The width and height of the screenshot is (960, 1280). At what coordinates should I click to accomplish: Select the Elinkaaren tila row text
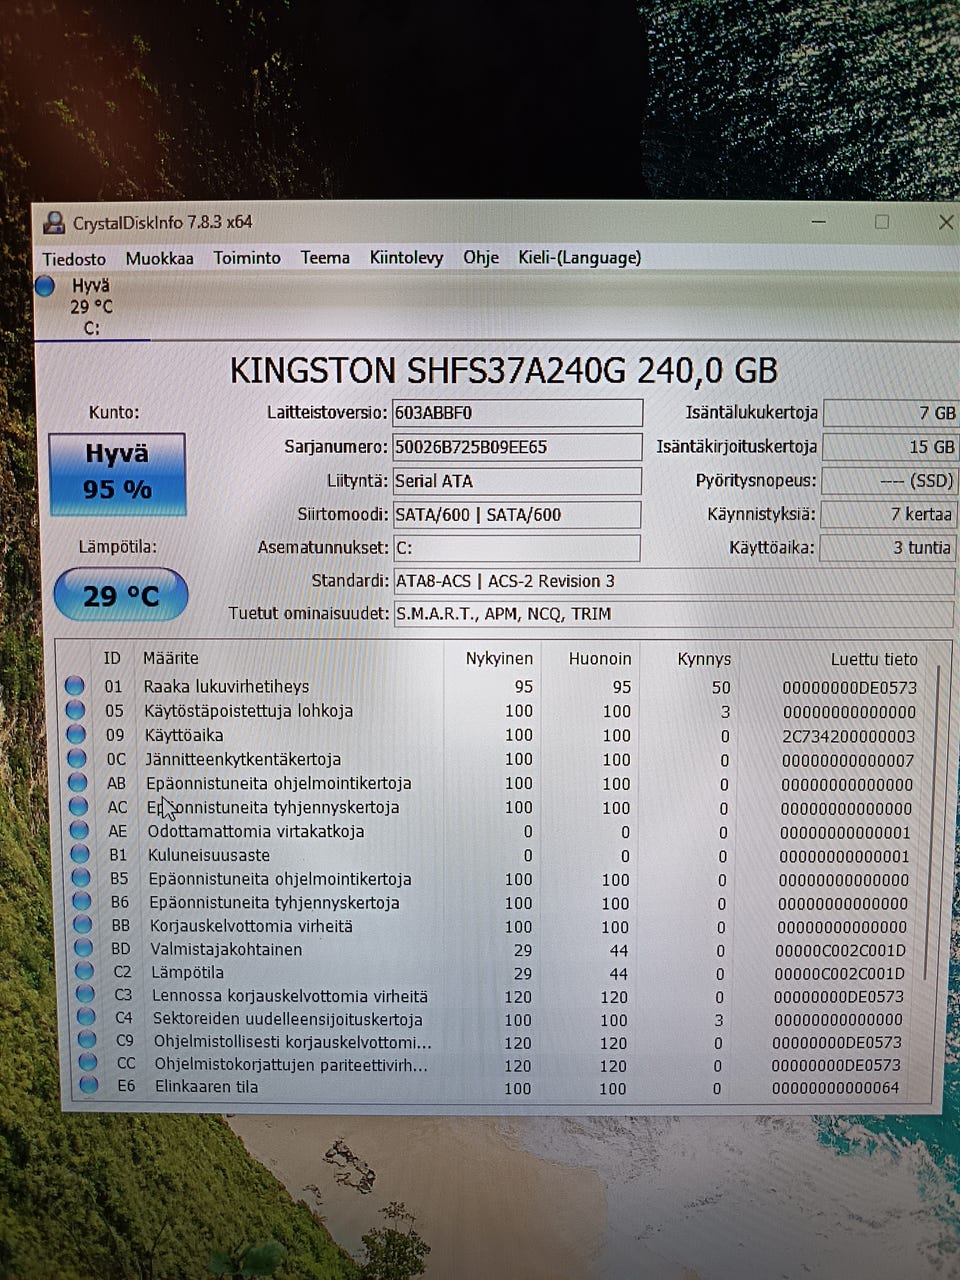tap(206, 1086)
